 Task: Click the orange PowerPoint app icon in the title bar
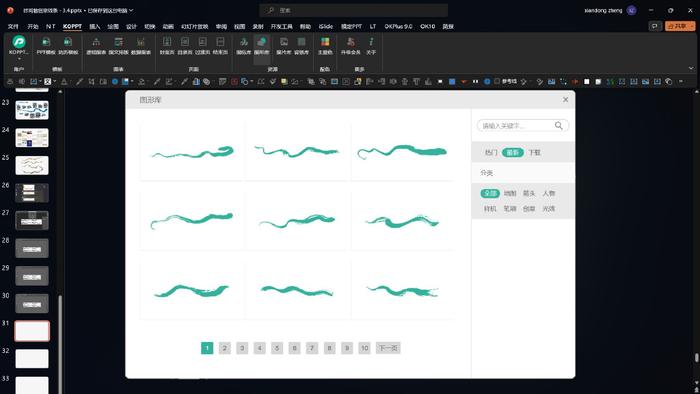(10, 10)
